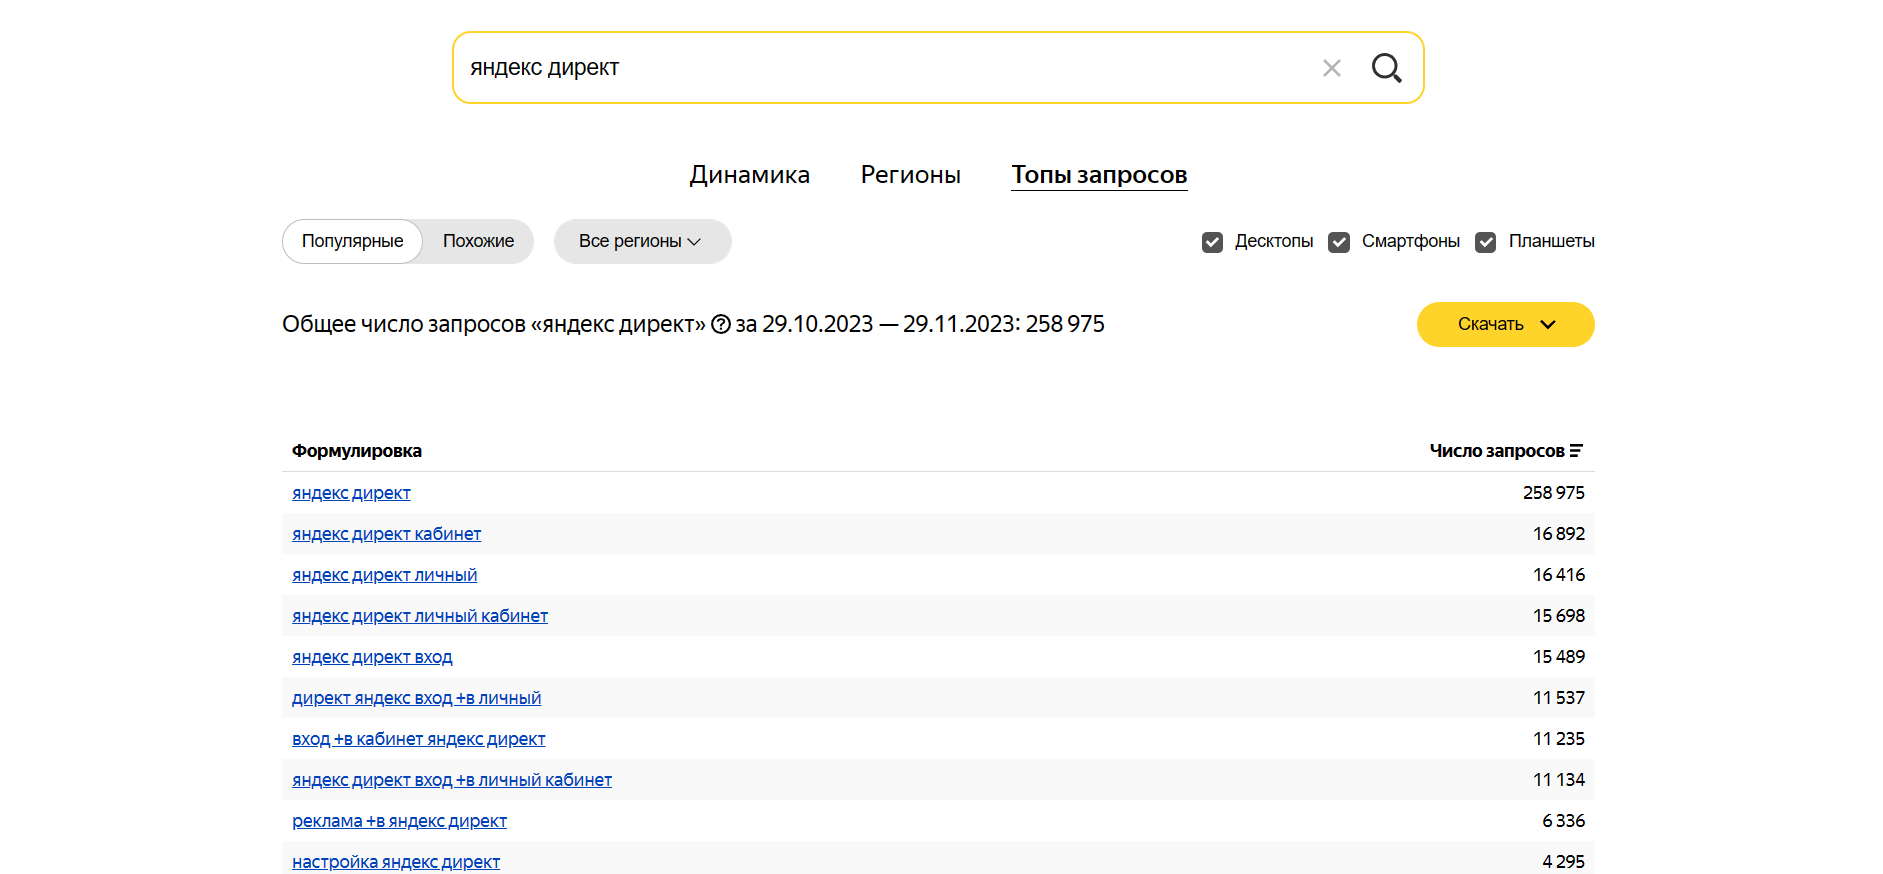The width and height of the screenshot is (1883, 874).
Task: Open the директ яндекс вход +в личный link
Action: 416,698
